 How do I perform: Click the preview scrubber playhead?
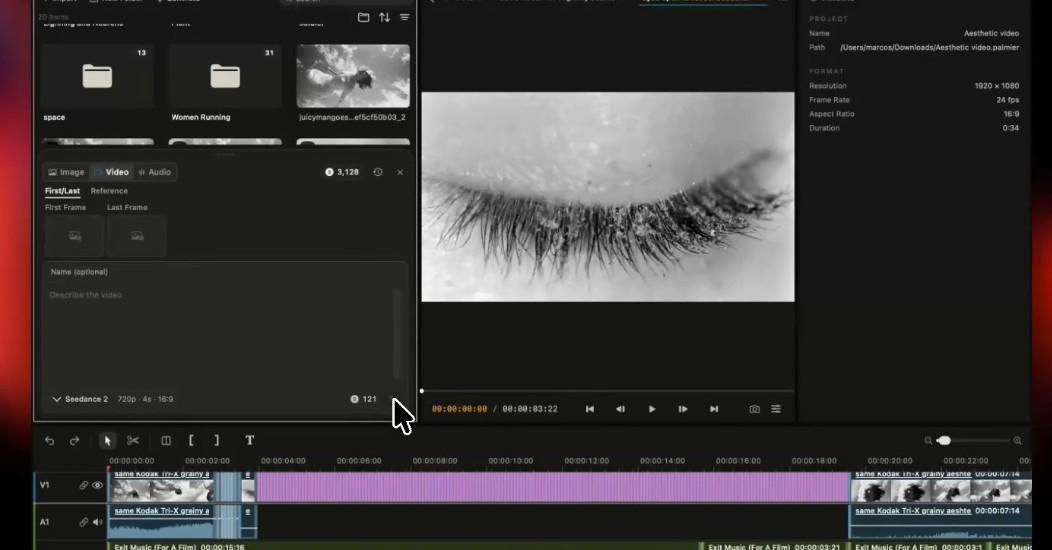coord(421,390)
